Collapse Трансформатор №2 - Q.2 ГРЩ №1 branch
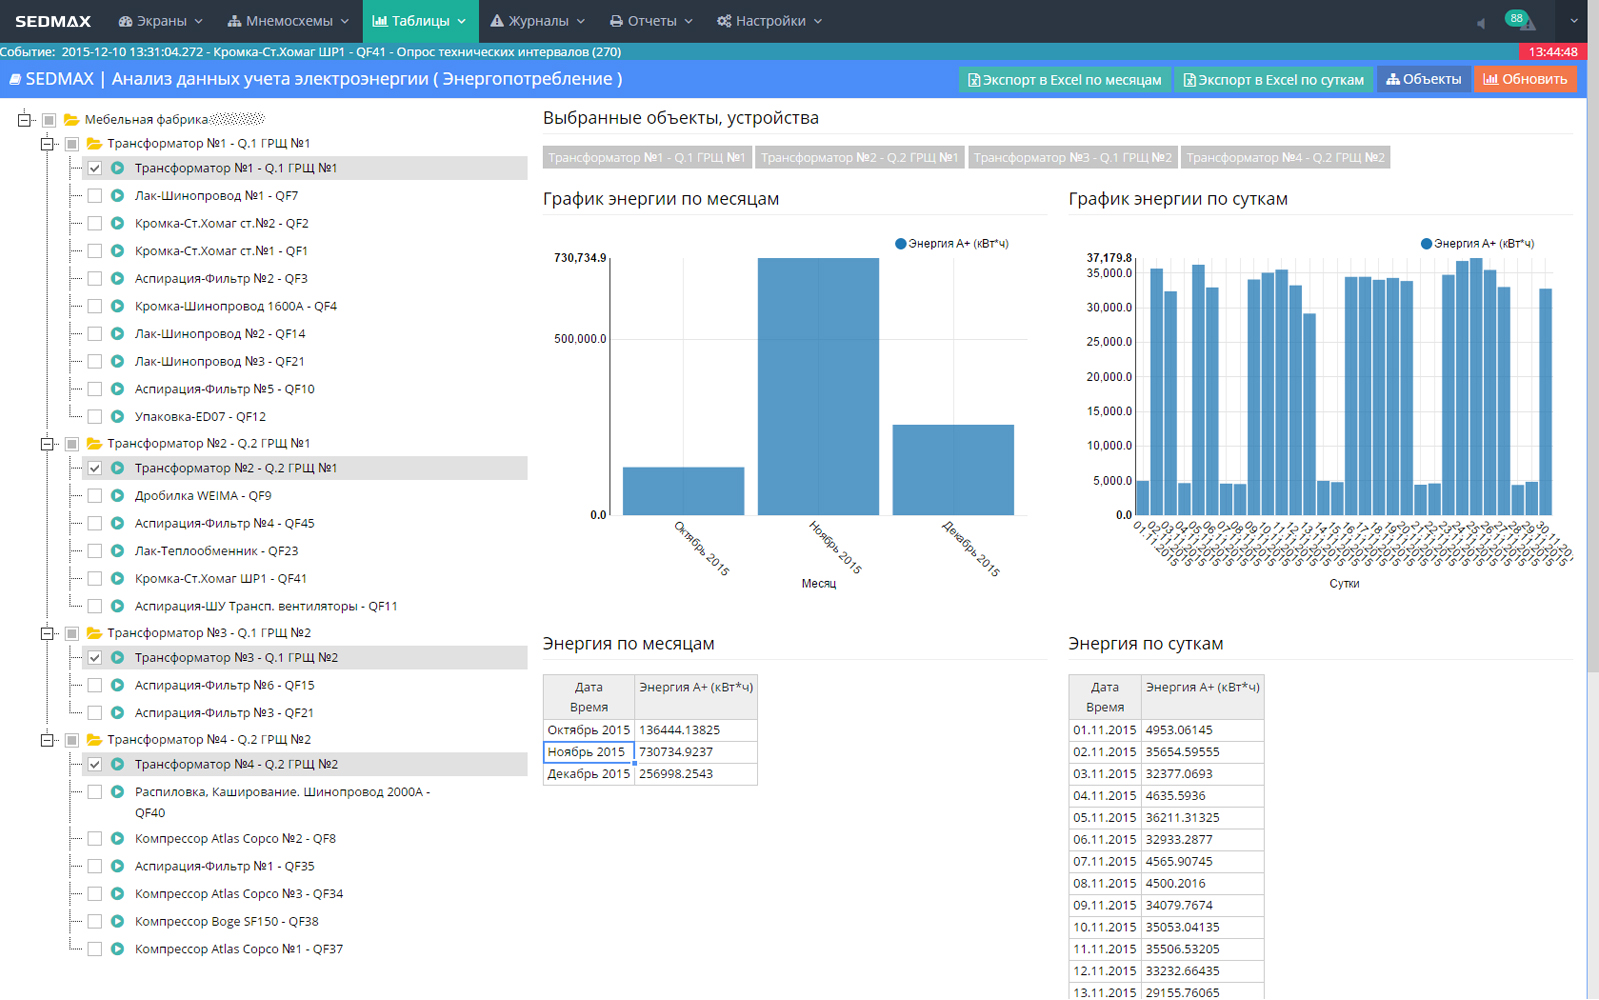The image size is (1599, 1000). (x=47, y=444)
